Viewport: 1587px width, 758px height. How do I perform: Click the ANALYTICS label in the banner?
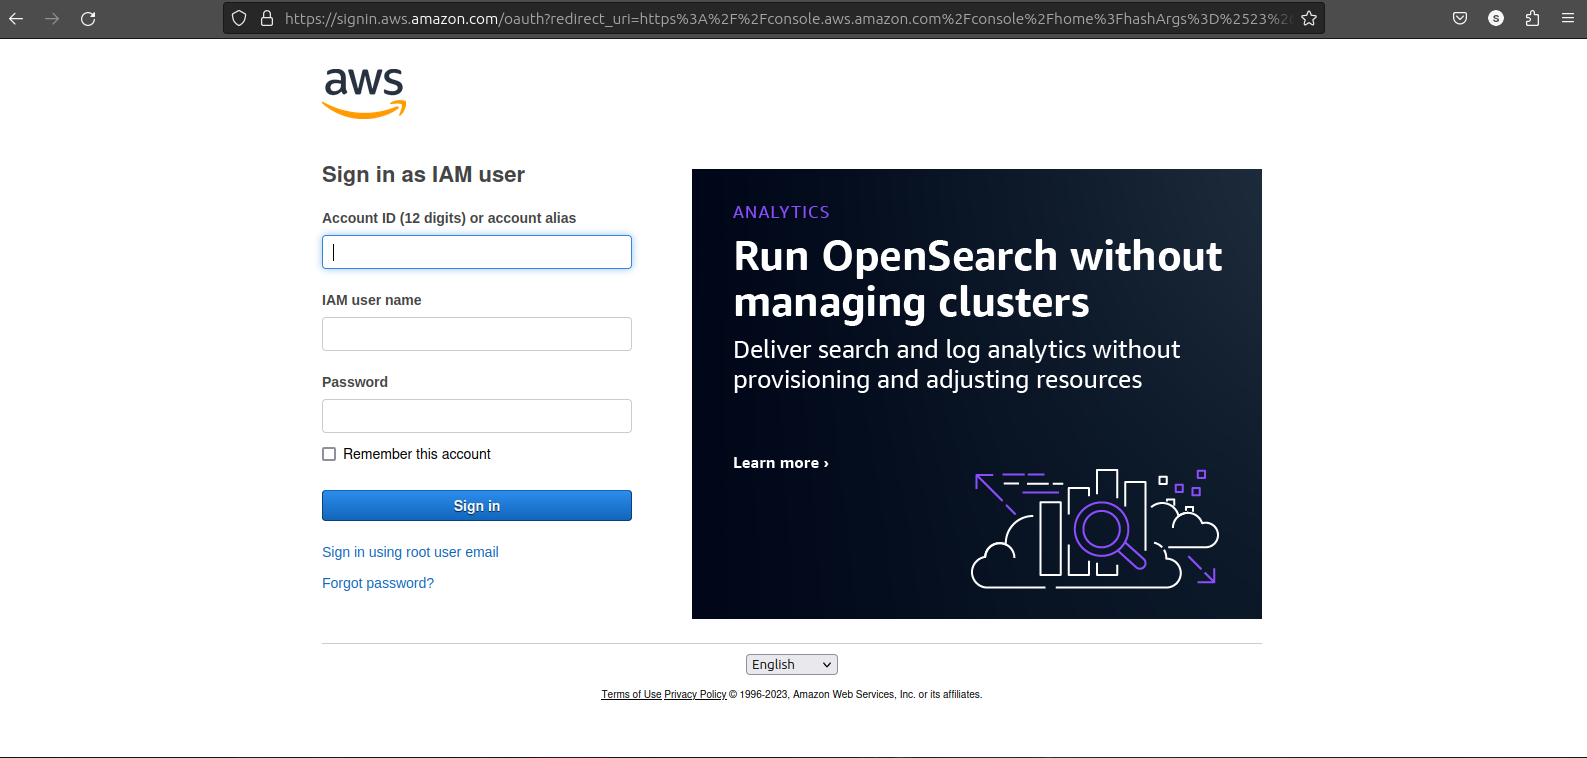click(781, 212)
